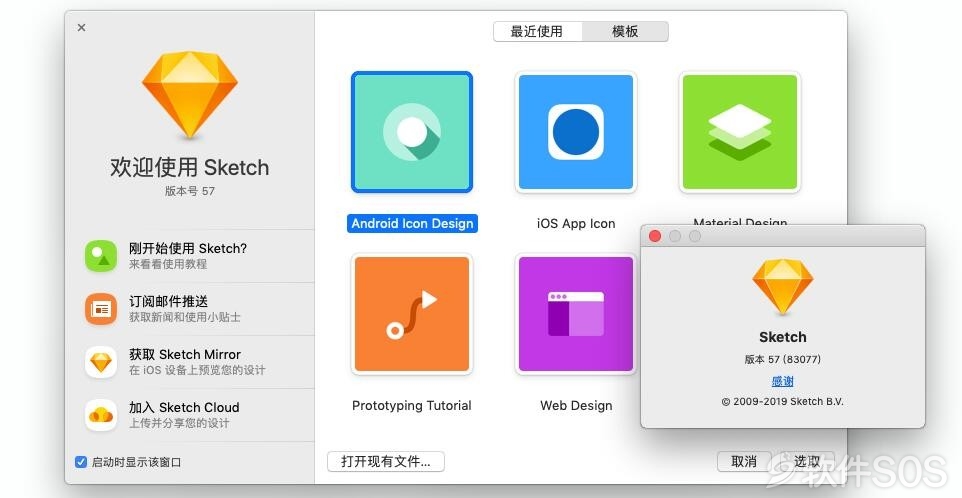Click the Prototyping Tutorial label
962x498 pixels.
point(412,405)
